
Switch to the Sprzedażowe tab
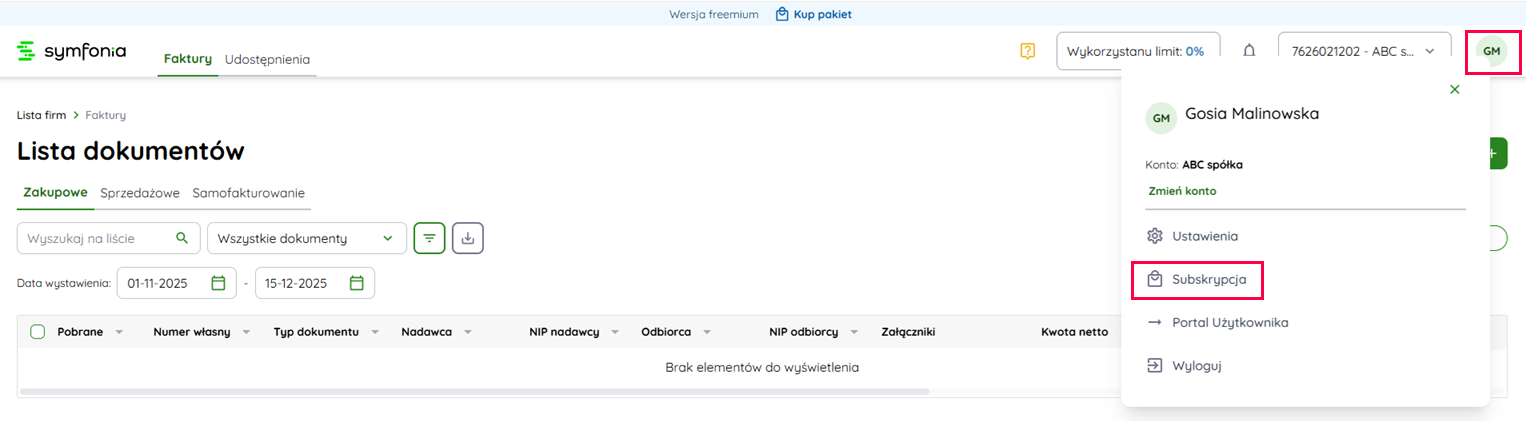139,193
